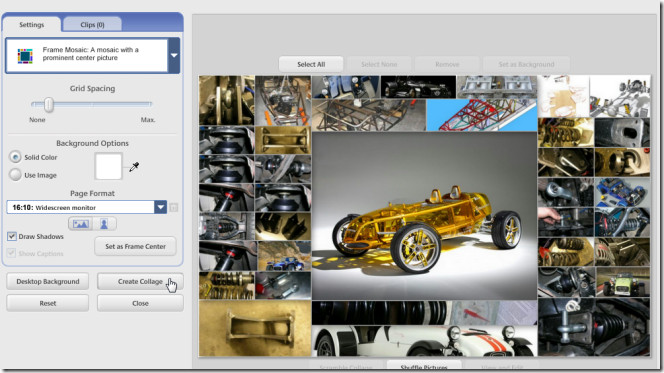
Task: Open the white background color swatch
Action: click(108, 166)
